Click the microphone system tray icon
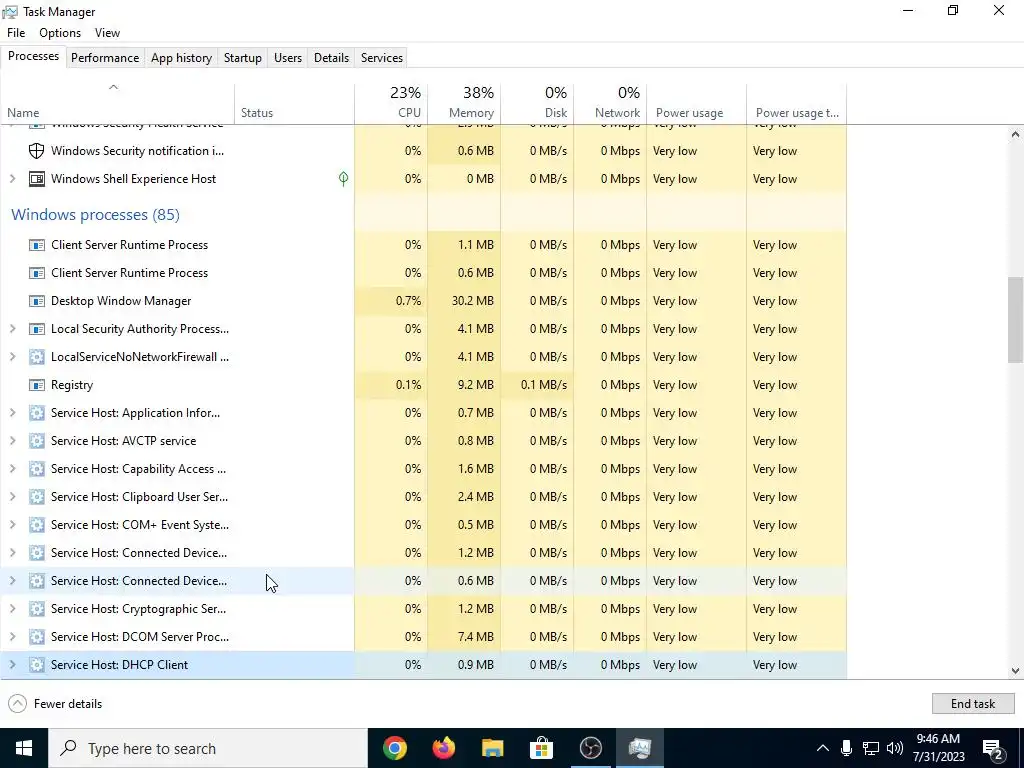 click(846, 748)
